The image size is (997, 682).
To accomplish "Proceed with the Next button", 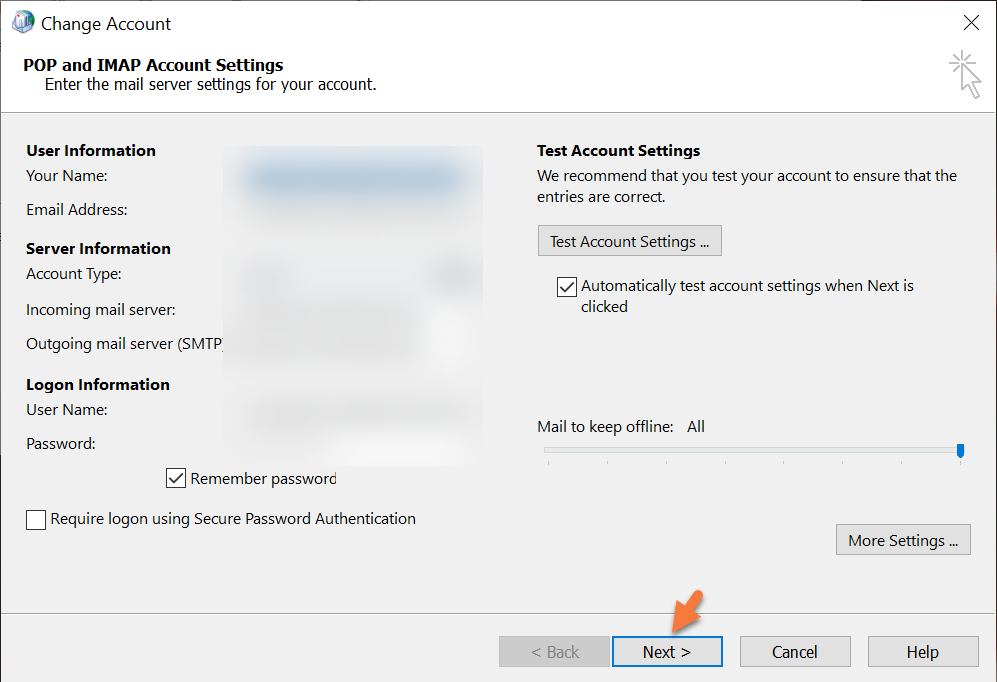I will [x=666, y=652].
